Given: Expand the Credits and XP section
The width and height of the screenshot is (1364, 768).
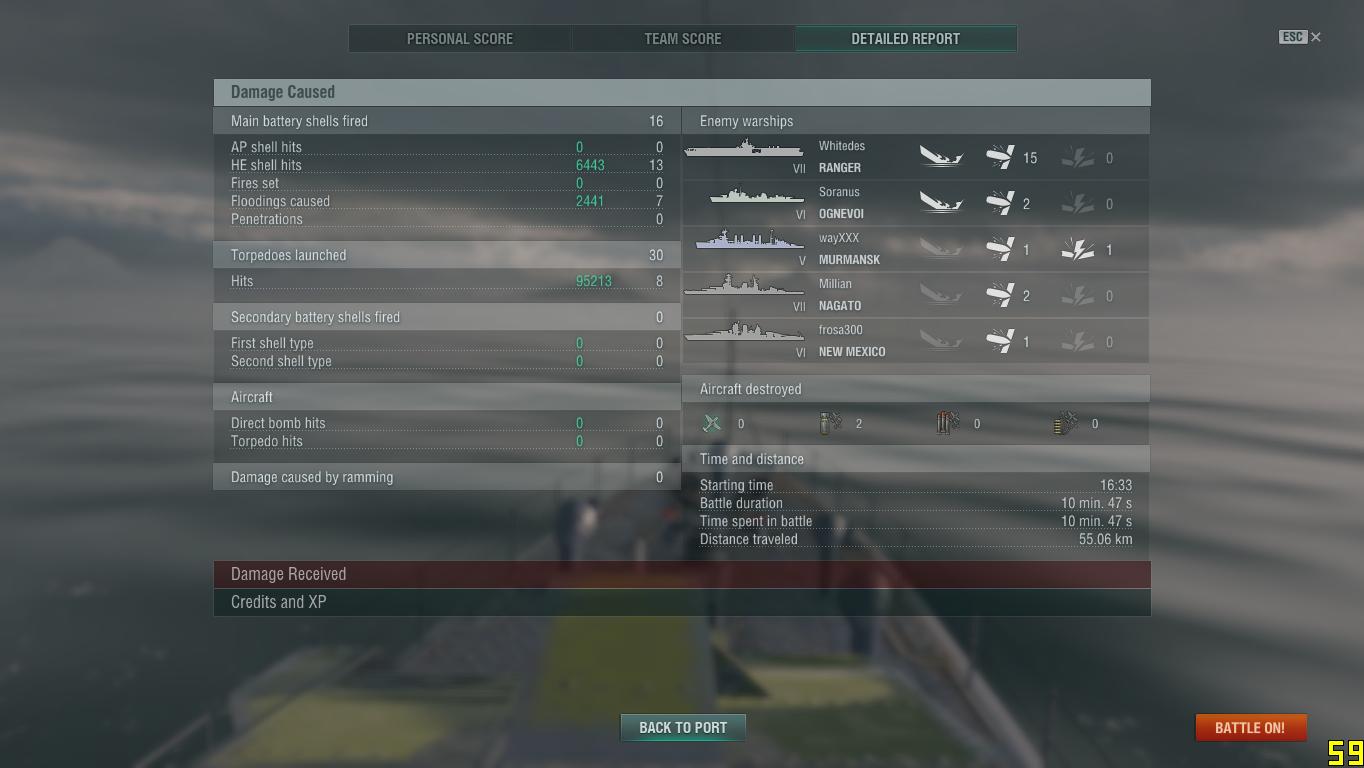Looking at the screenshot, I should coord(682,602).
